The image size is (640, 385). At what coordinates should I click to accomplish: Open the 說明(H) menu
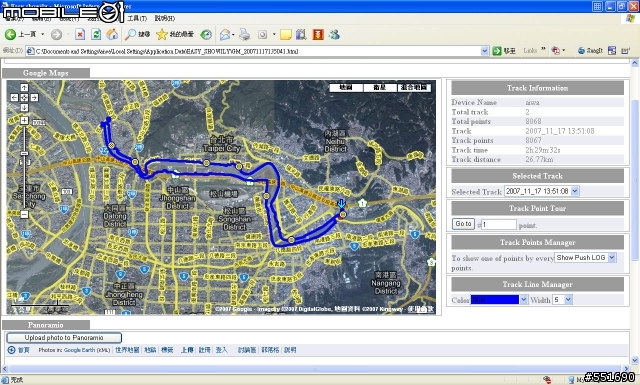pyautogui.click(x=164, y=18)
